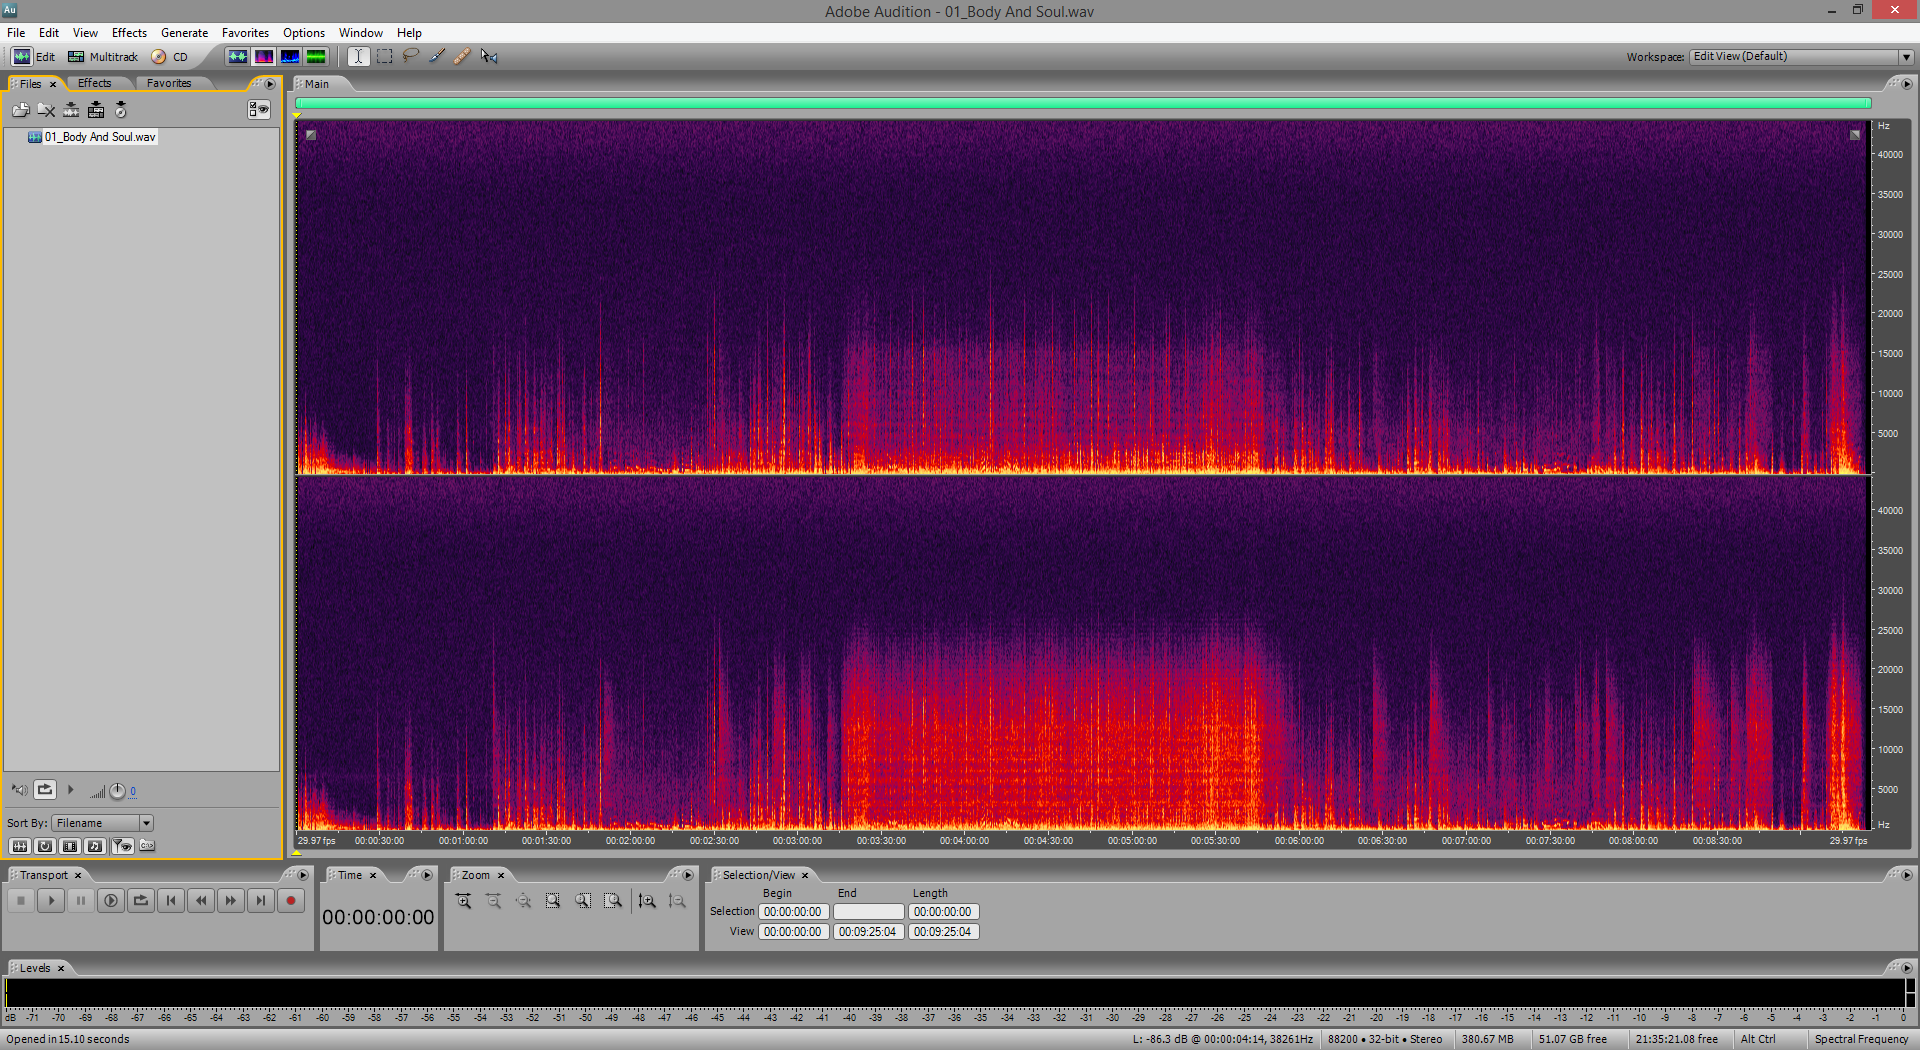Viewport: 1920px width, 1050px height.
Task: Go to beginning of file
Action: [171, 900]
